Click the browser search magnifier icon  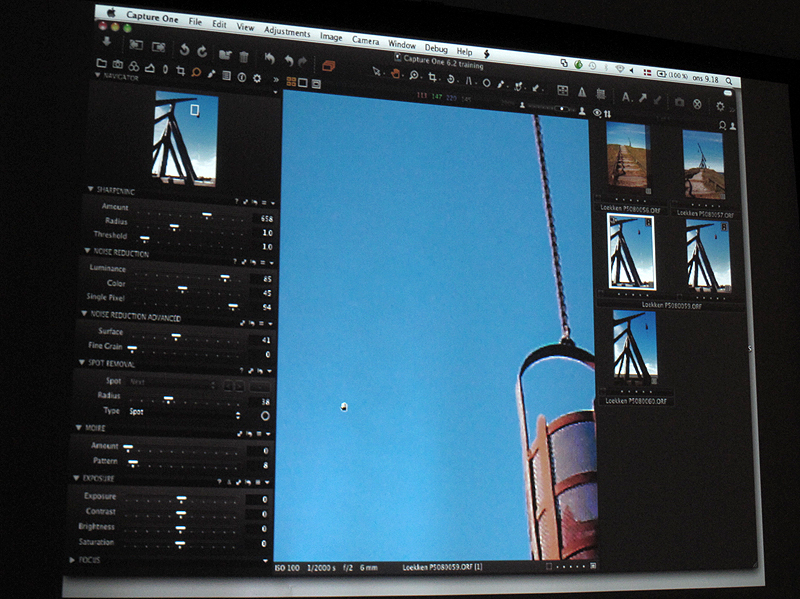[x=722, y=125]
